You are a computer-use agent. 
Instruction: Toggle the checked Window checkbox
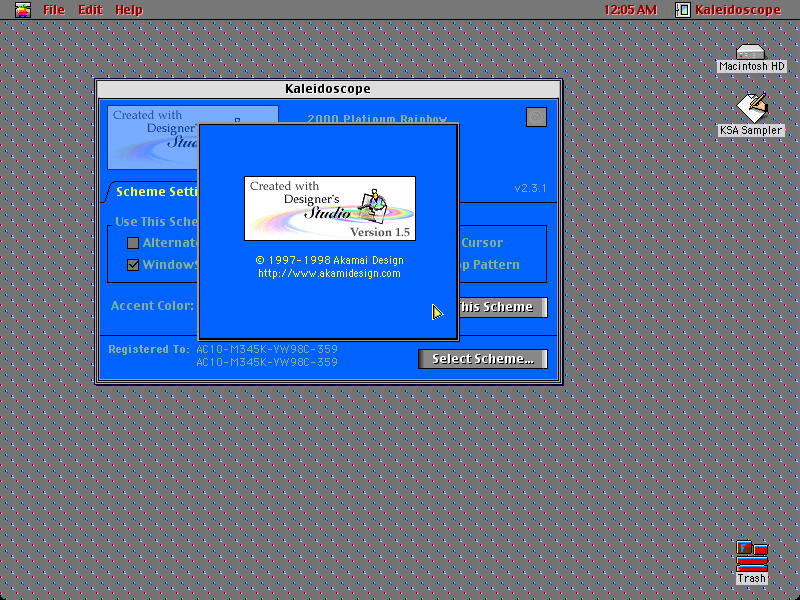coord(133,265)
